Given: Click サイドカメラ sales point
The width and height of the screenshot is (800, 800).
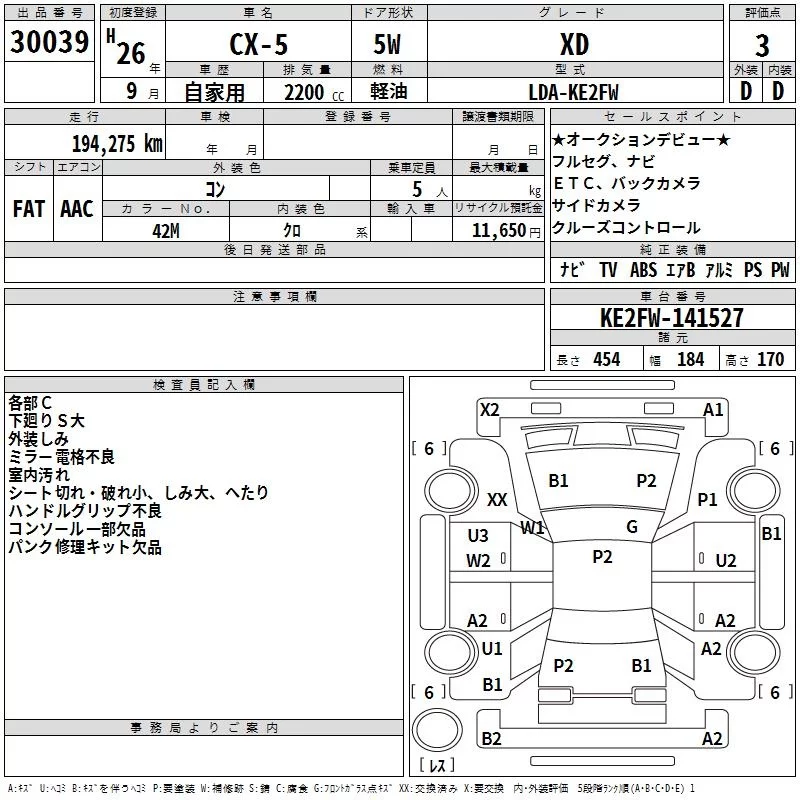Looking at the screenshot, I should [x=596, y=205].
